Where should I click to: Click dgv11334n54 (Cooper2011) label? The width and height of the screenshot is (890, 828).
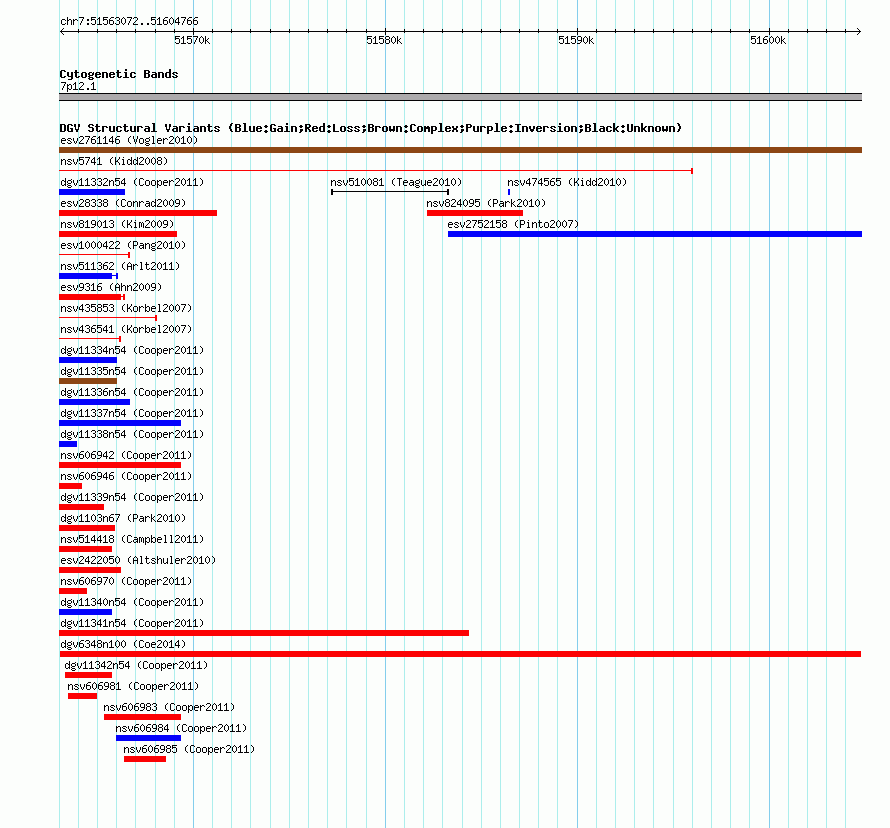pos(132,350)
